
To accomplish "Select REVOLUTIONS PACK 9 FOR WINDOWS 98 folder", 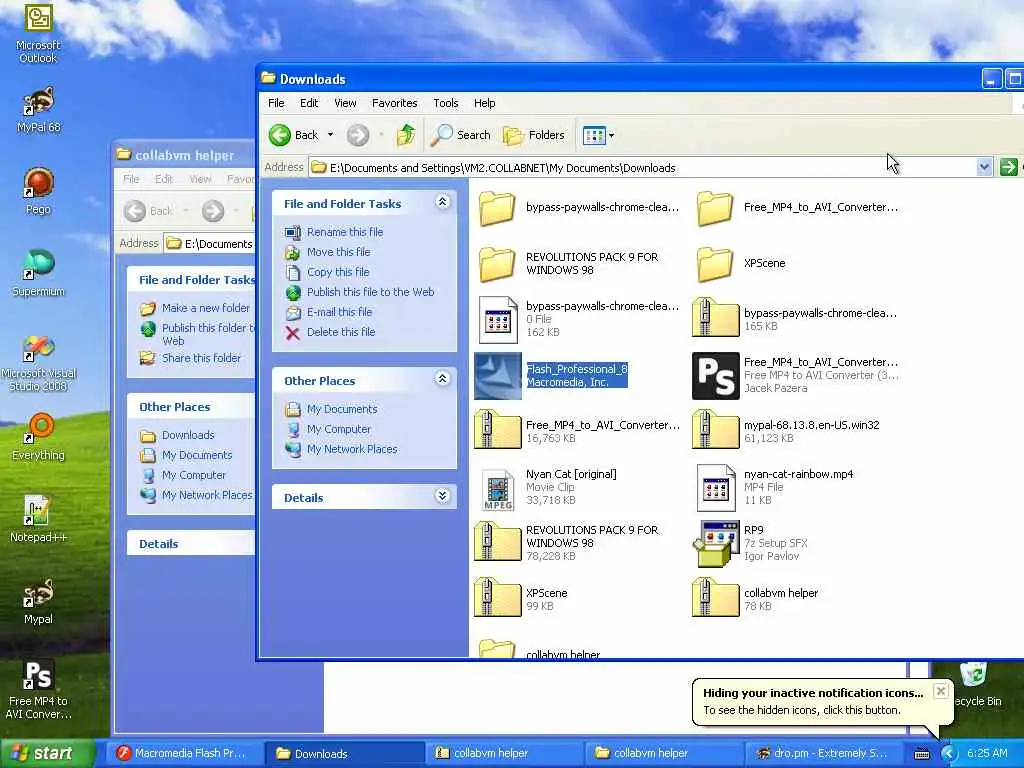I will click(569, 264).
